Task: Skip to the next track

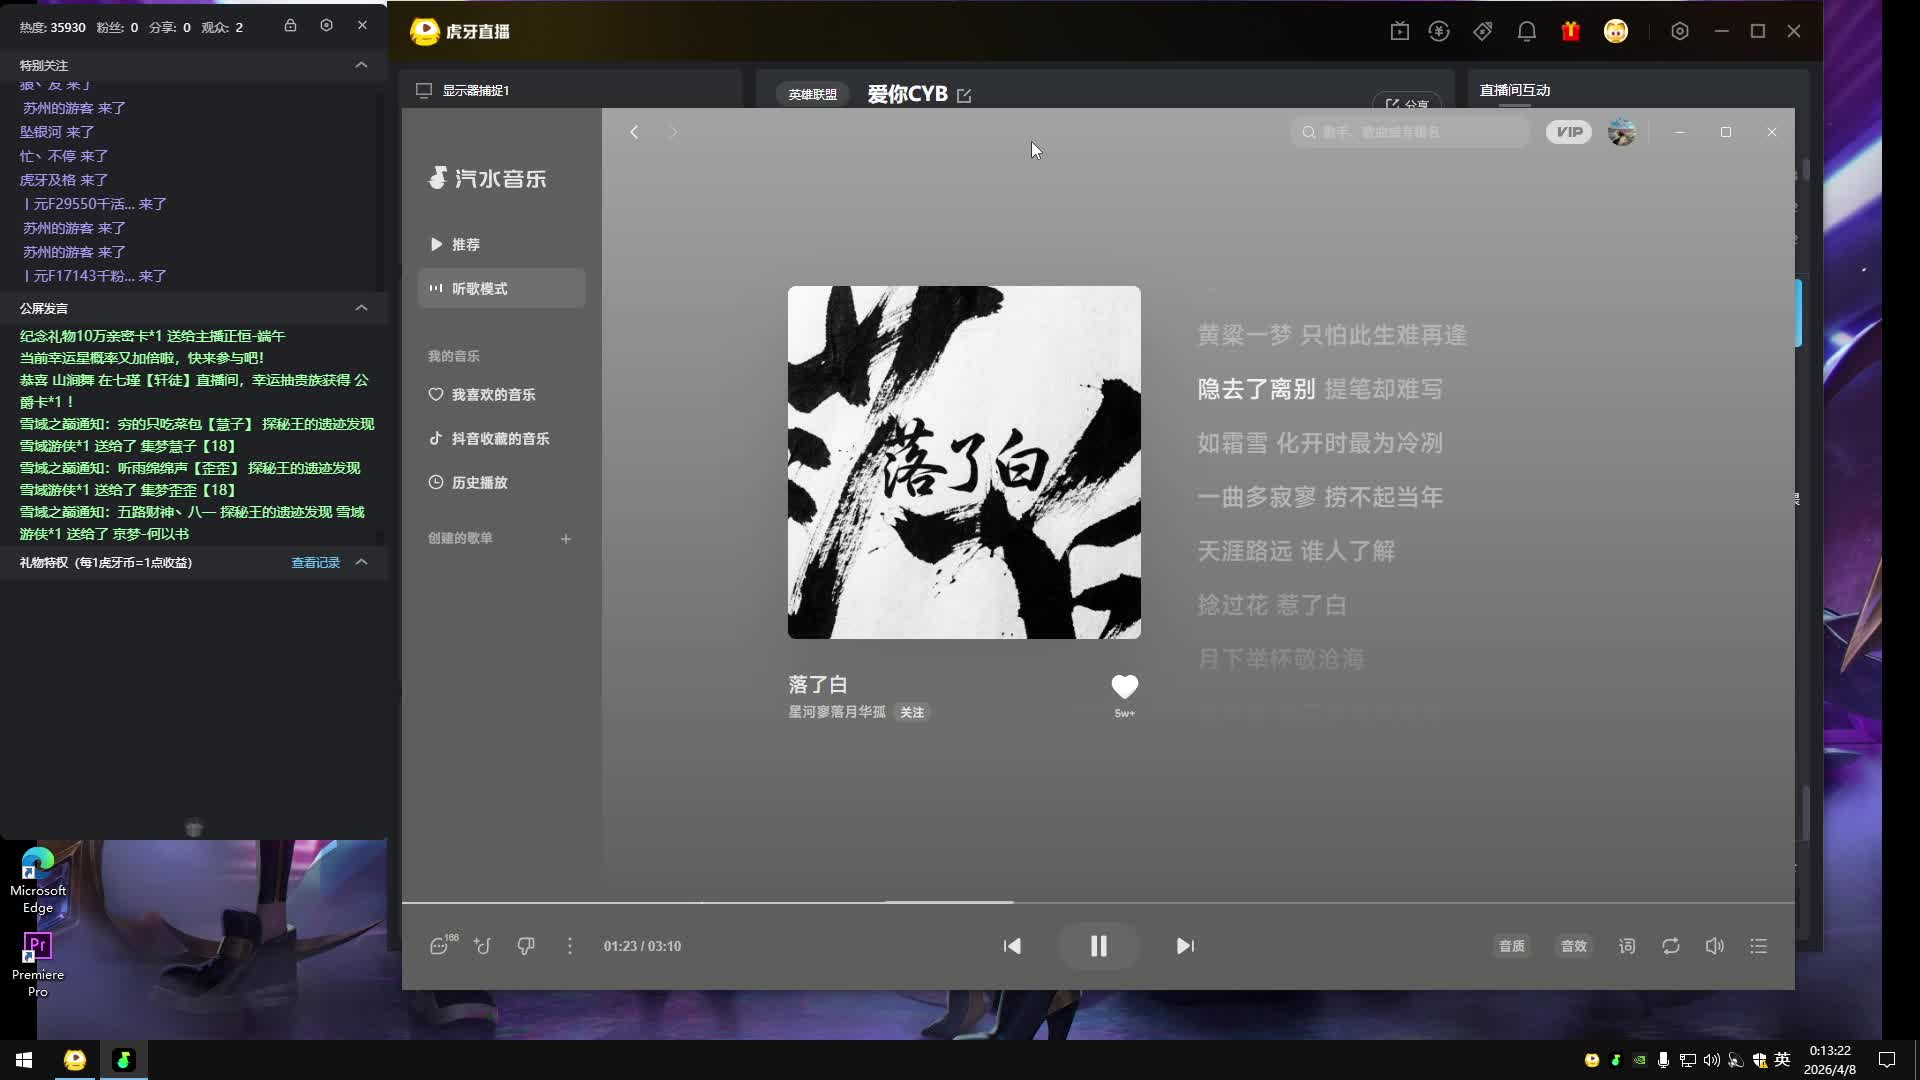Action: (1185, 946)
